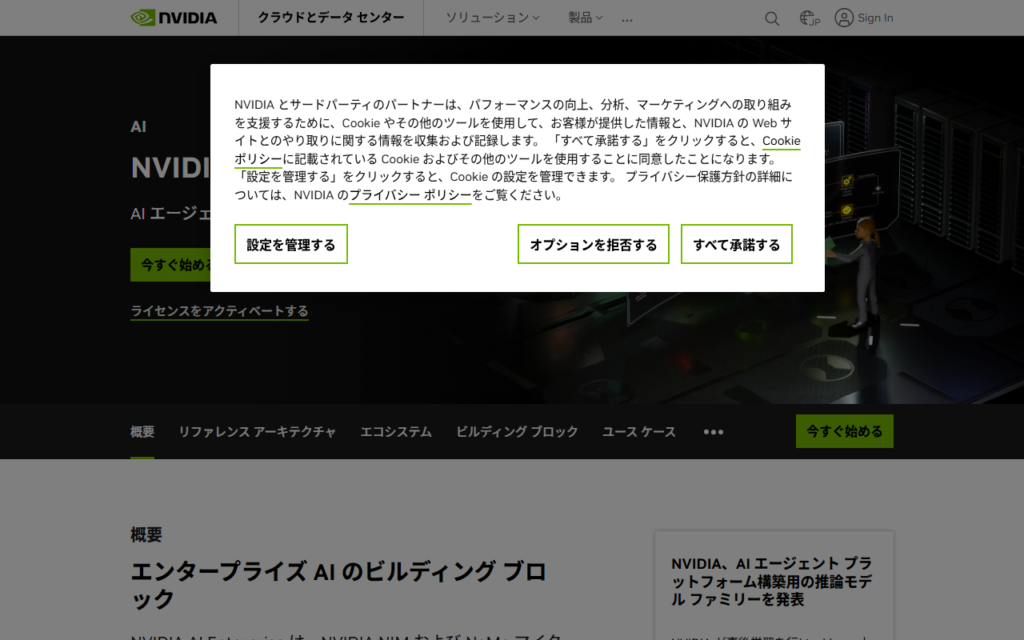Click ライセンスをアクティベートする link
1024x640 pixels.
coord(219,311)
